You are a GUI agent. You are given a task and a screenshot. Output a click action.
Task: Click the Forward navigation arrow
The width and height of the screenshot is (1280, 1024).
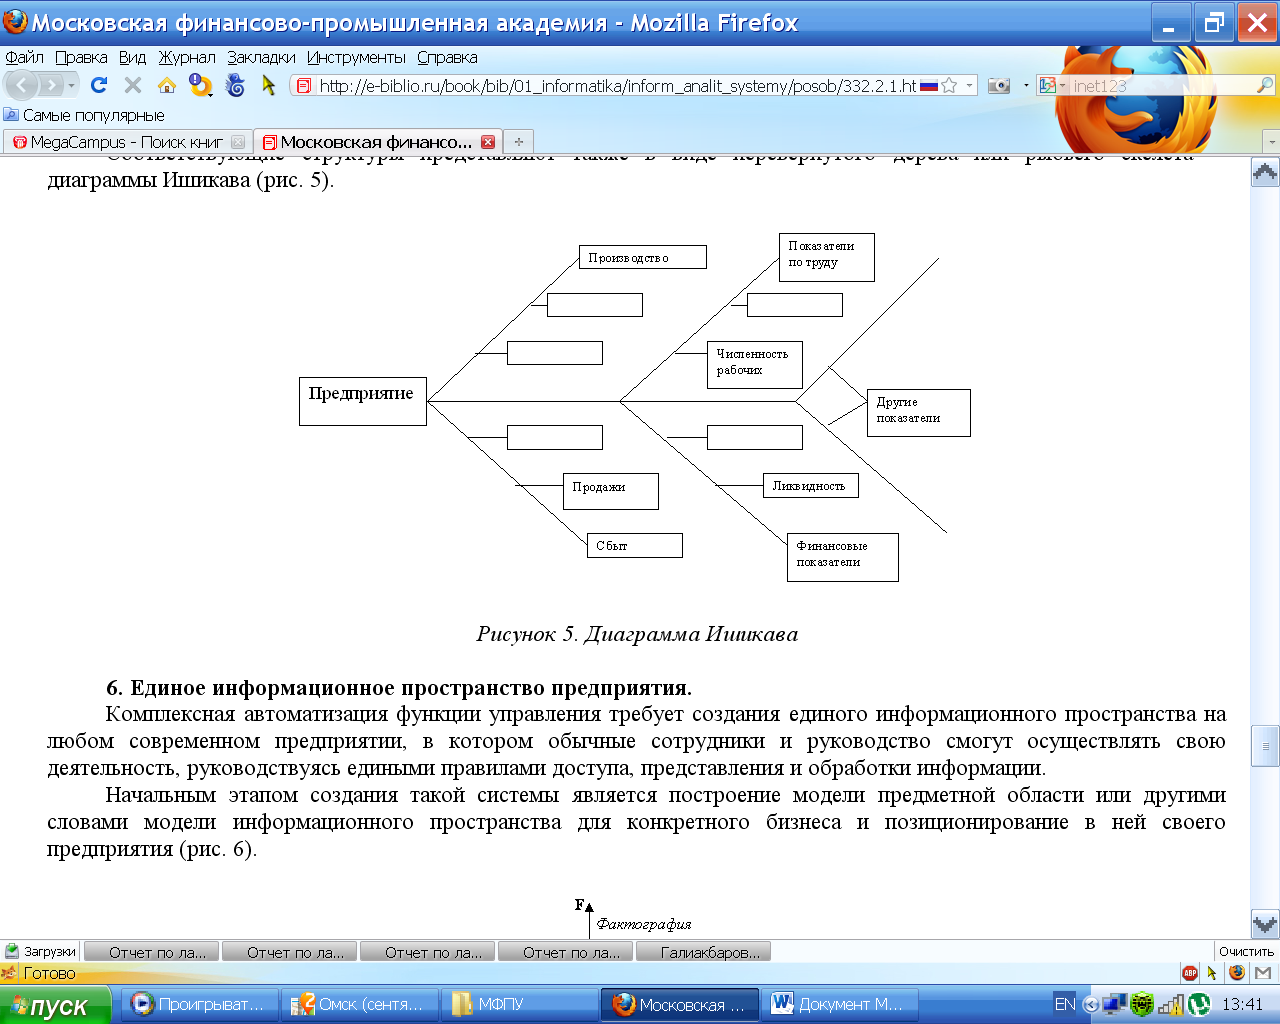click(51, 86)
